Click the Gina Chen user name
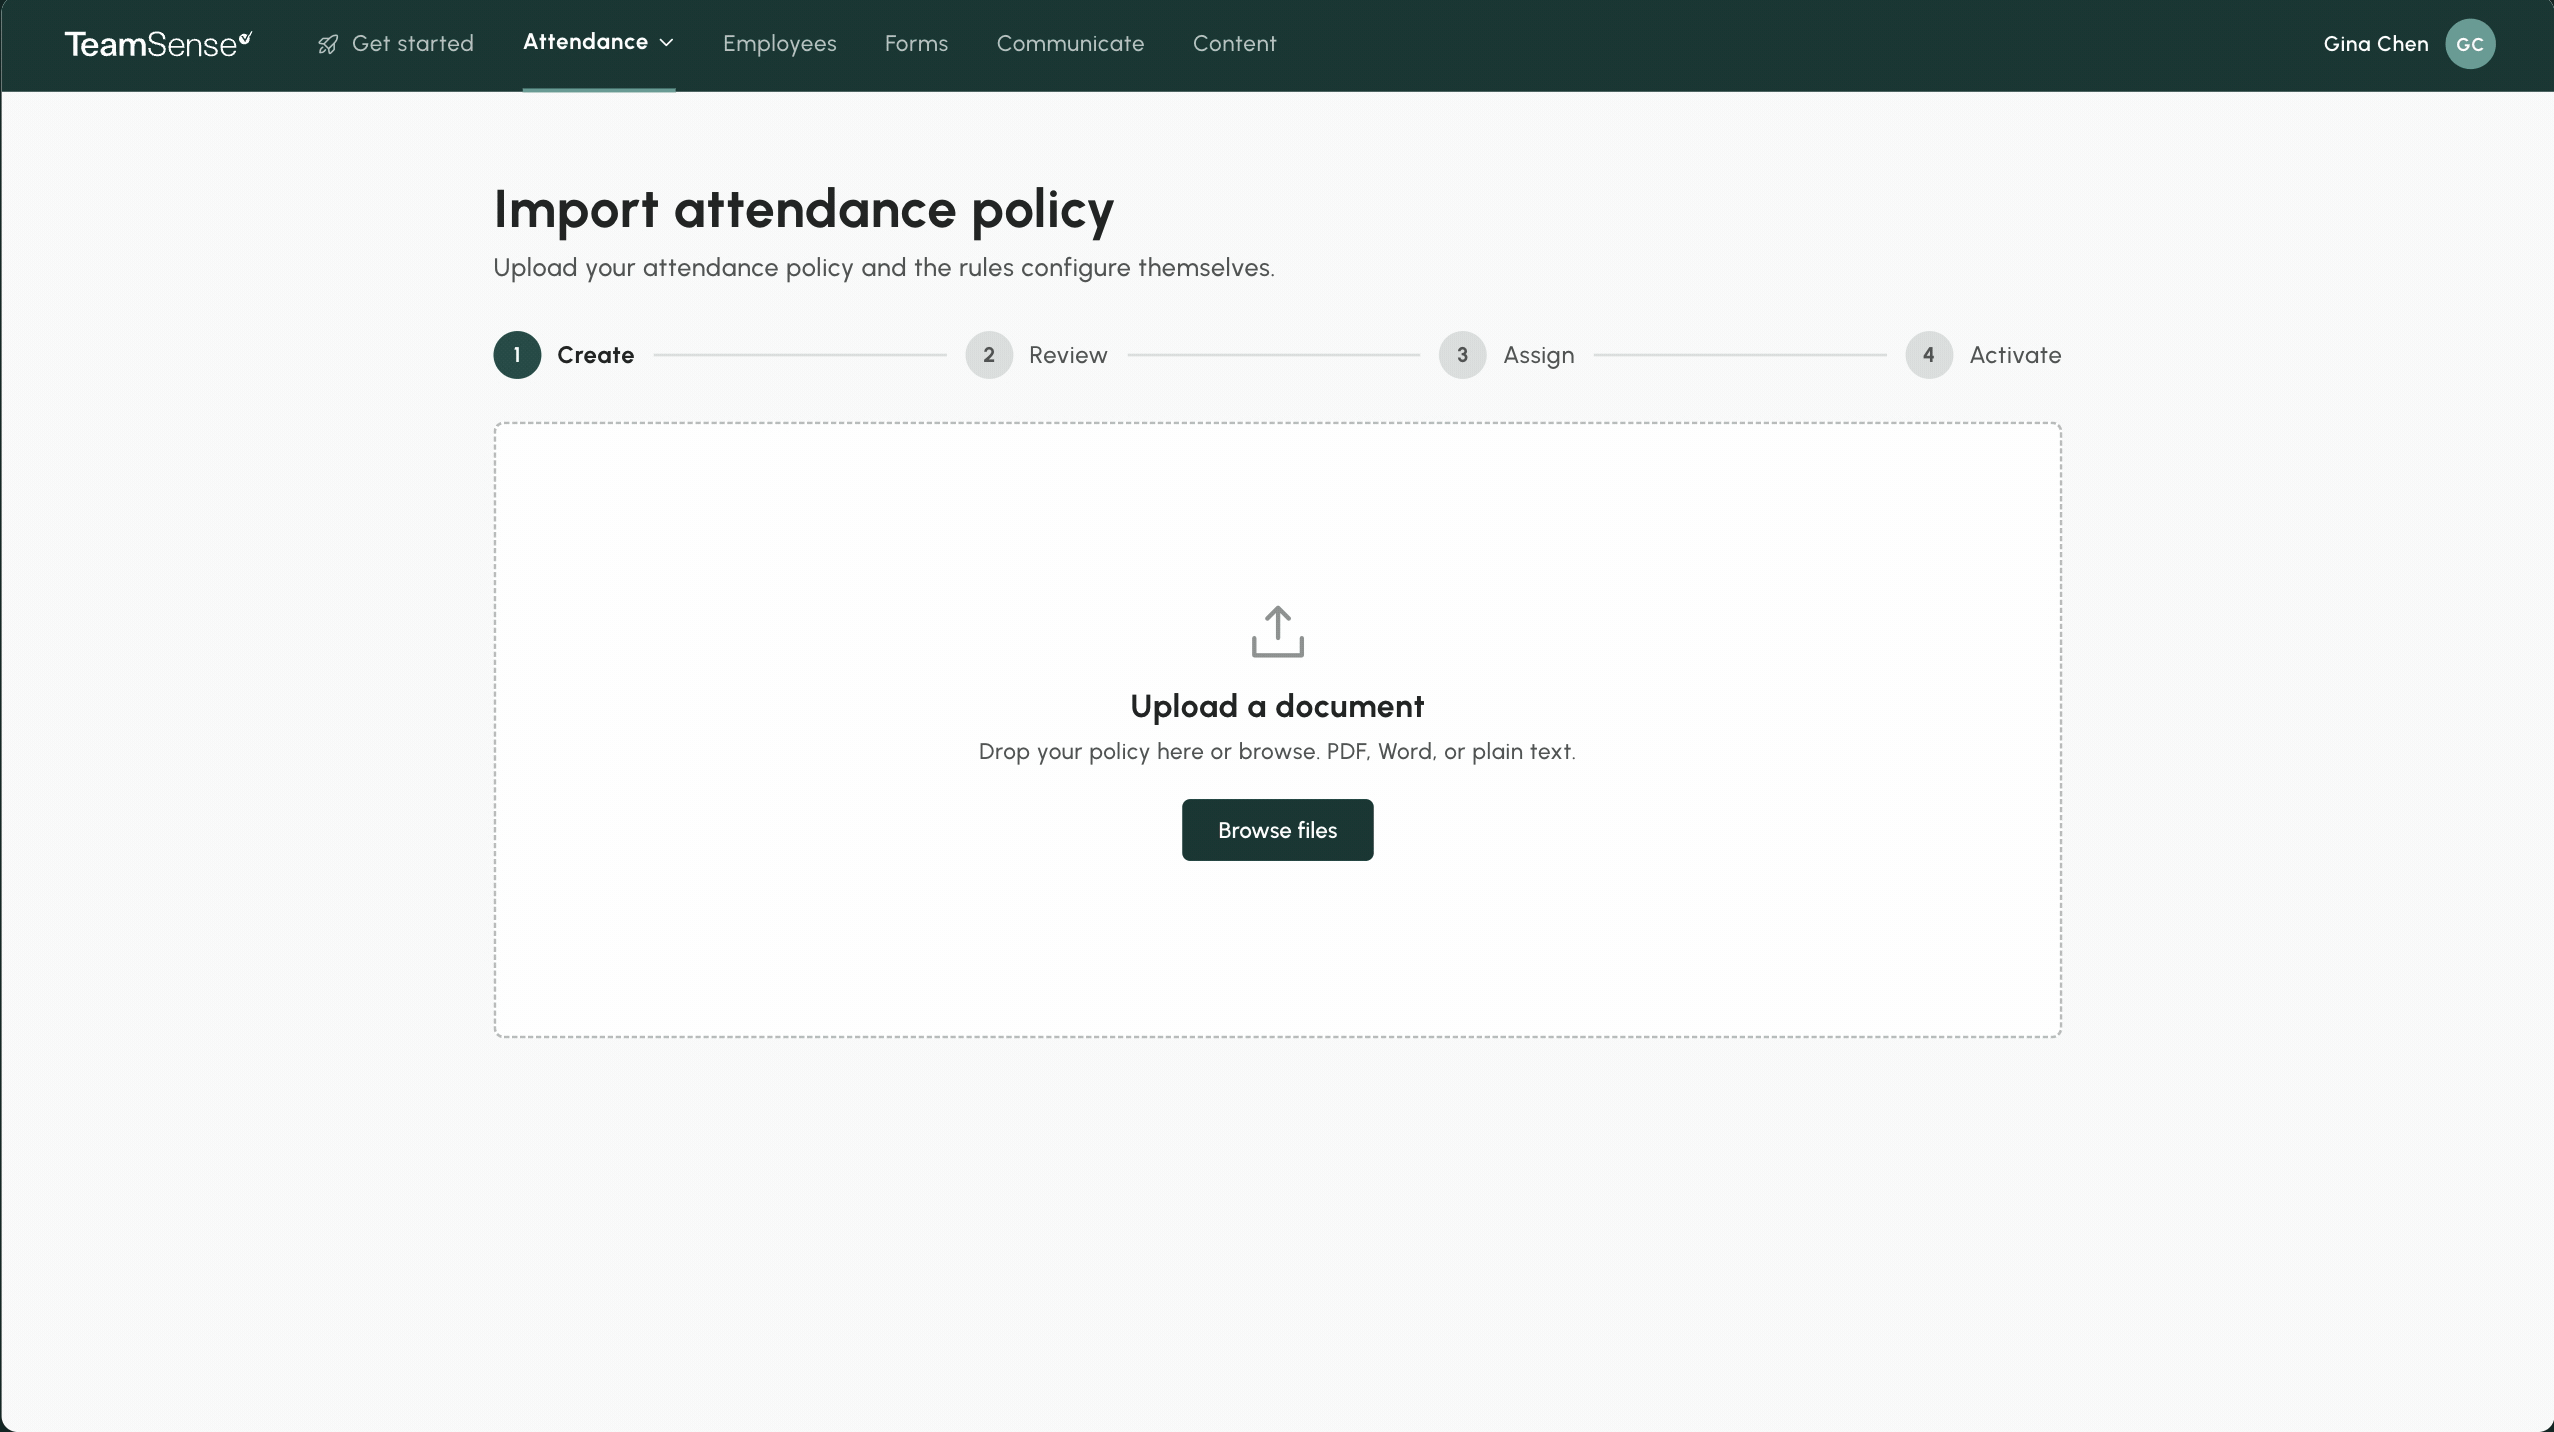 (2376, 44)
